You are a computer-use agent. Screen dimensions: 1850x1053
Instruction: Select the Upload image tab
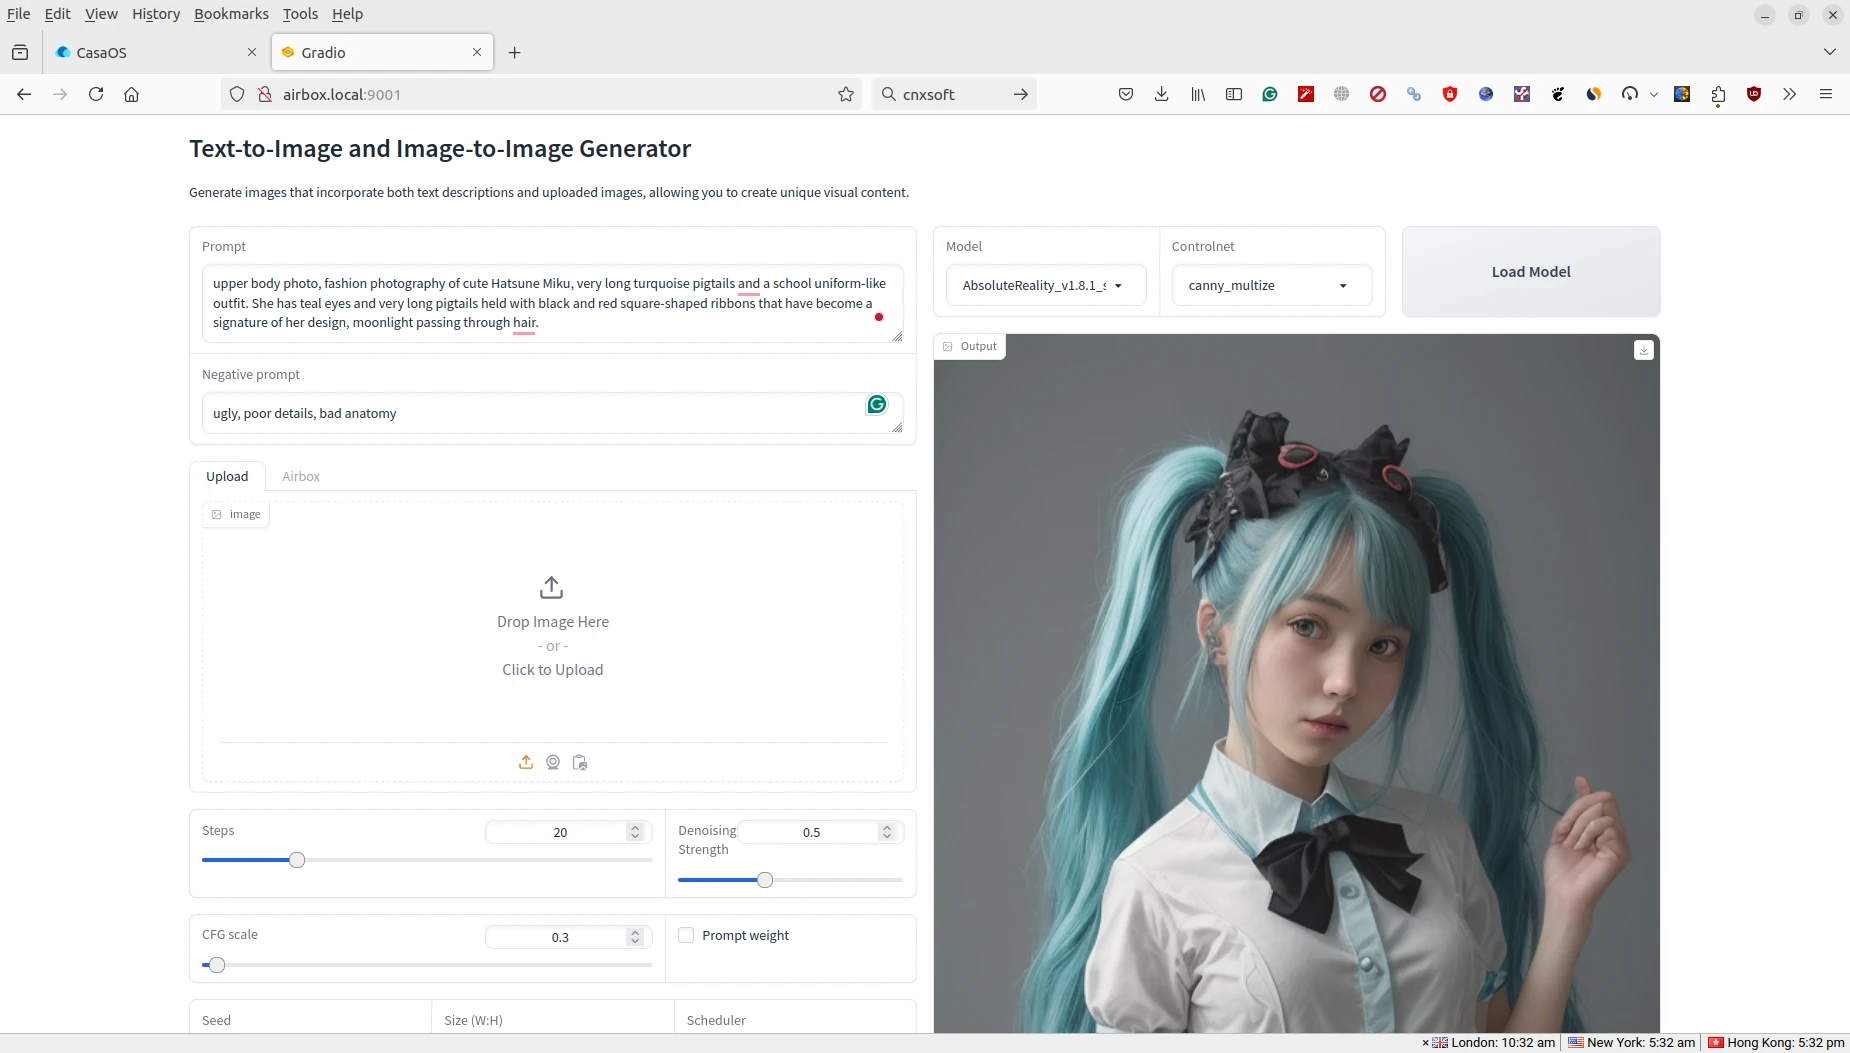(227, 476)
